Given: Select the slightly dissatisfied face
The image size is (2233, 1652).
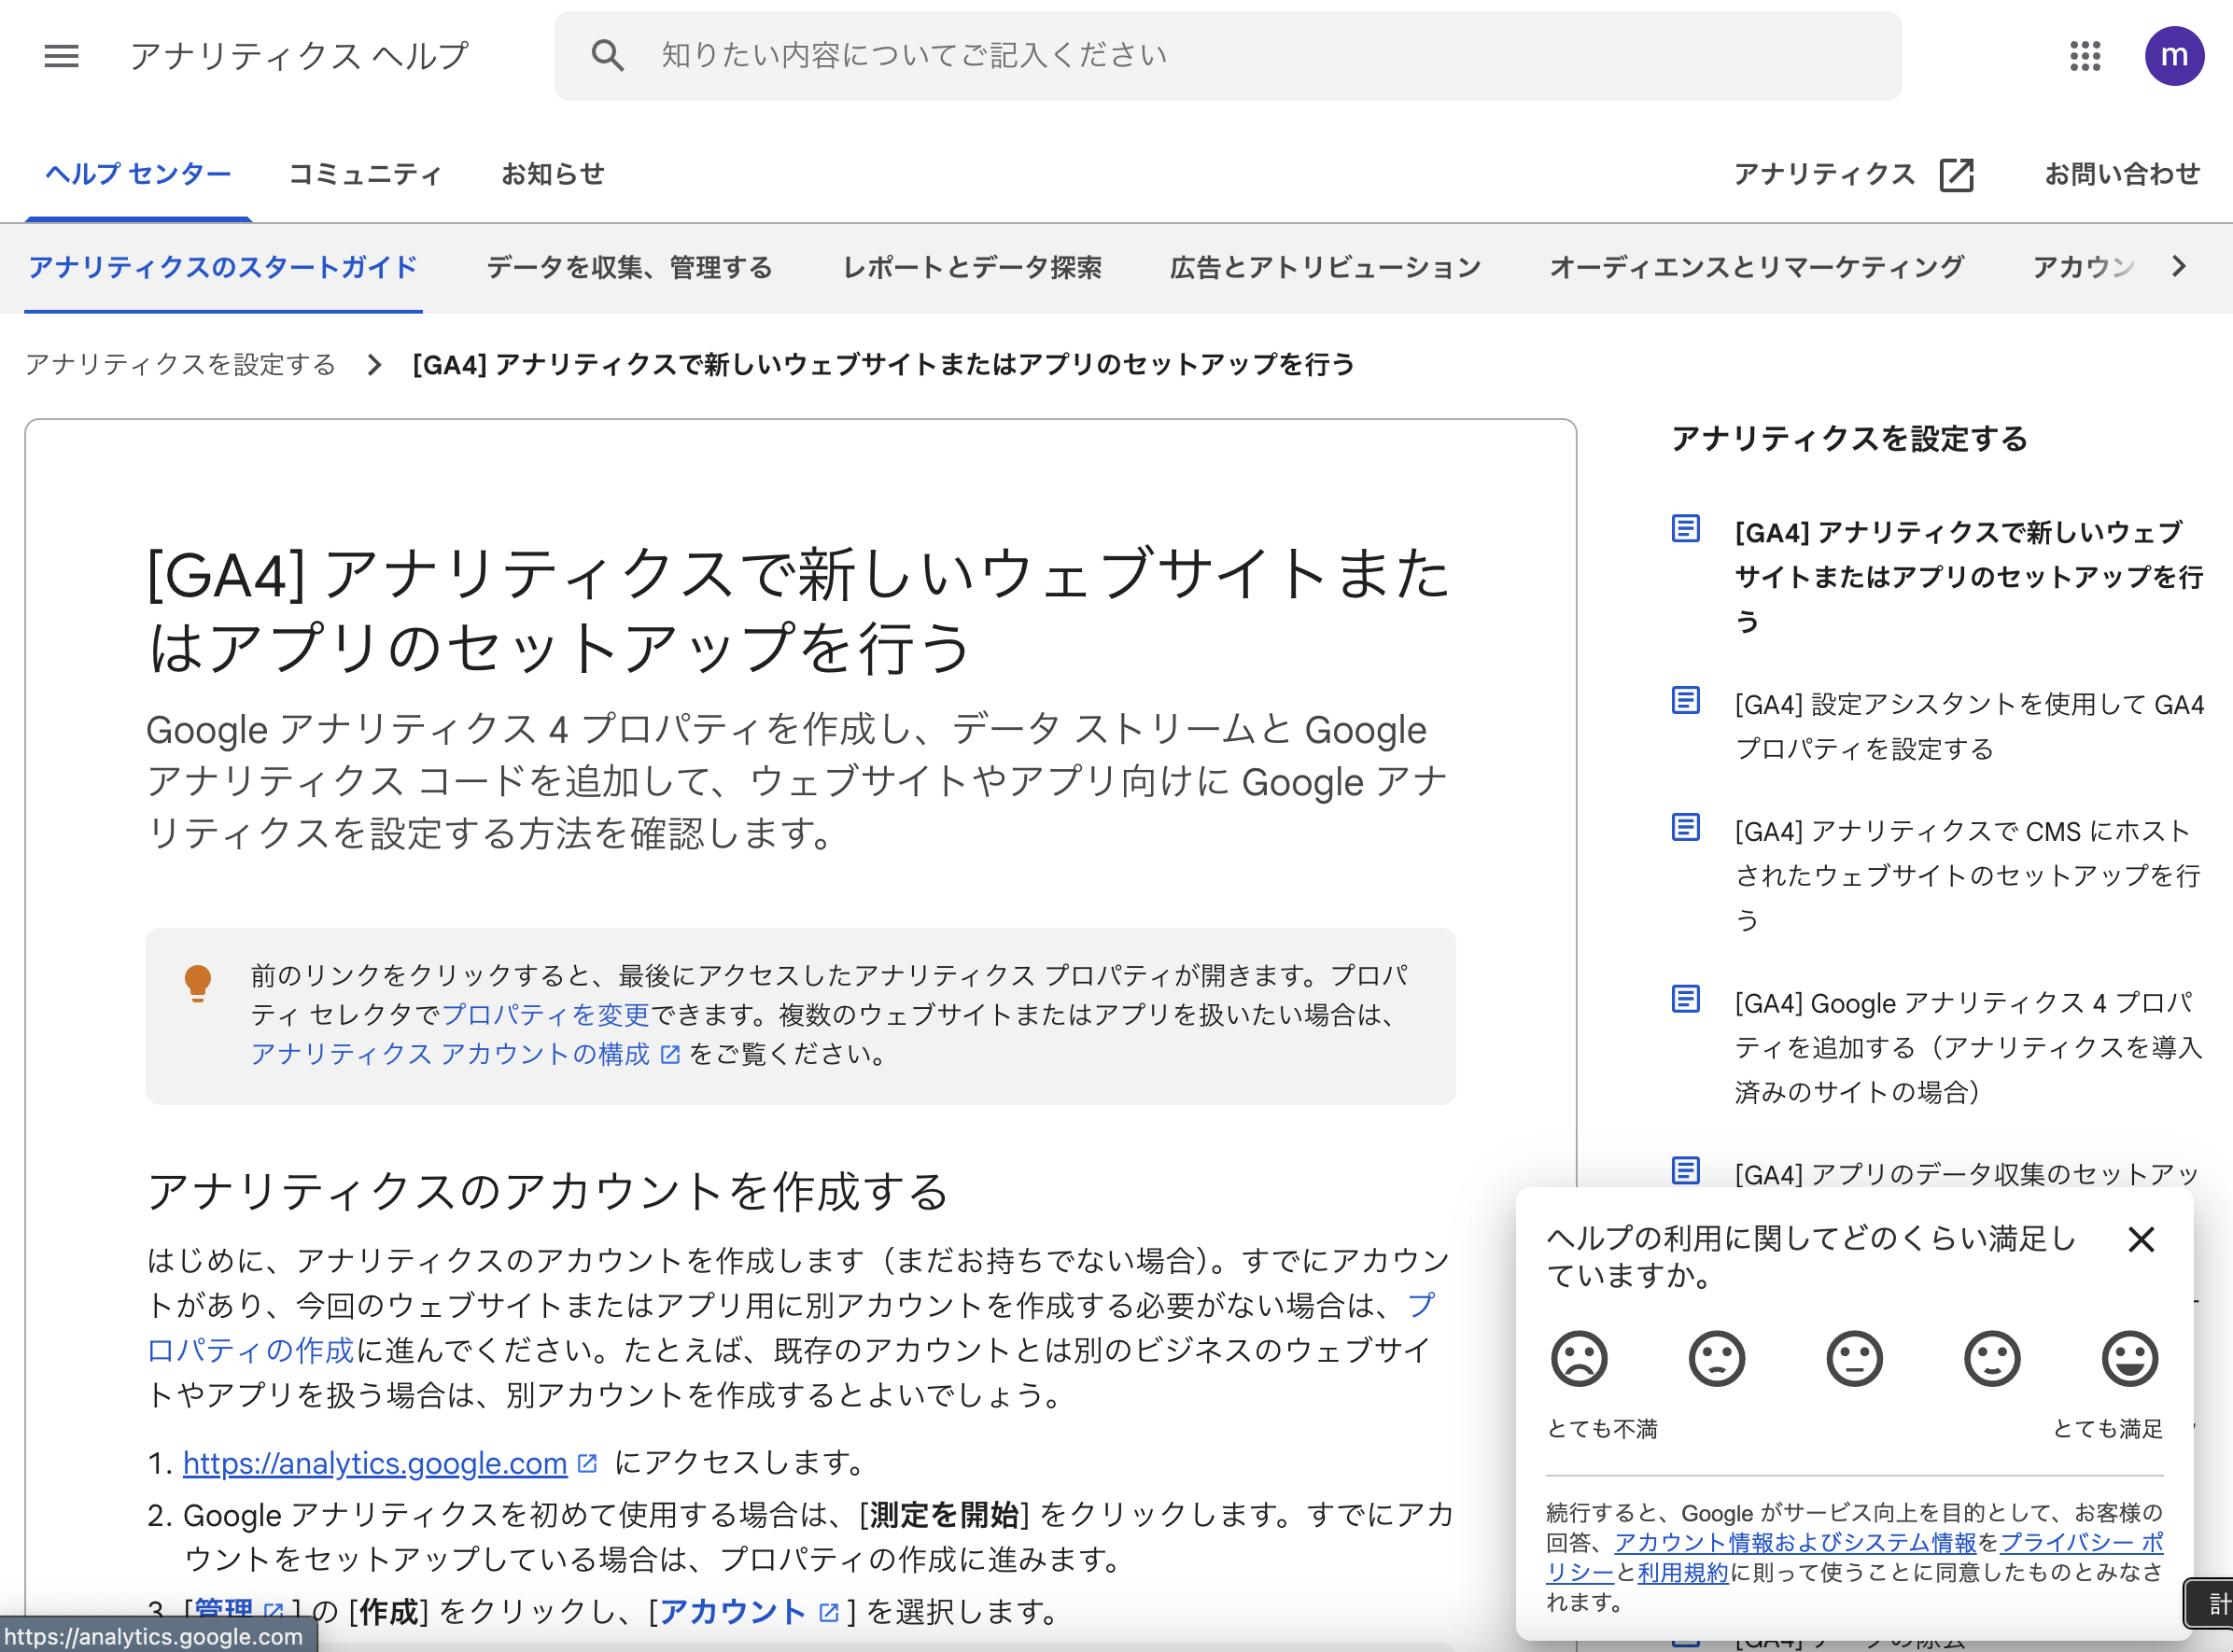Looking at the screenshot, I should click(1716, 1358).
